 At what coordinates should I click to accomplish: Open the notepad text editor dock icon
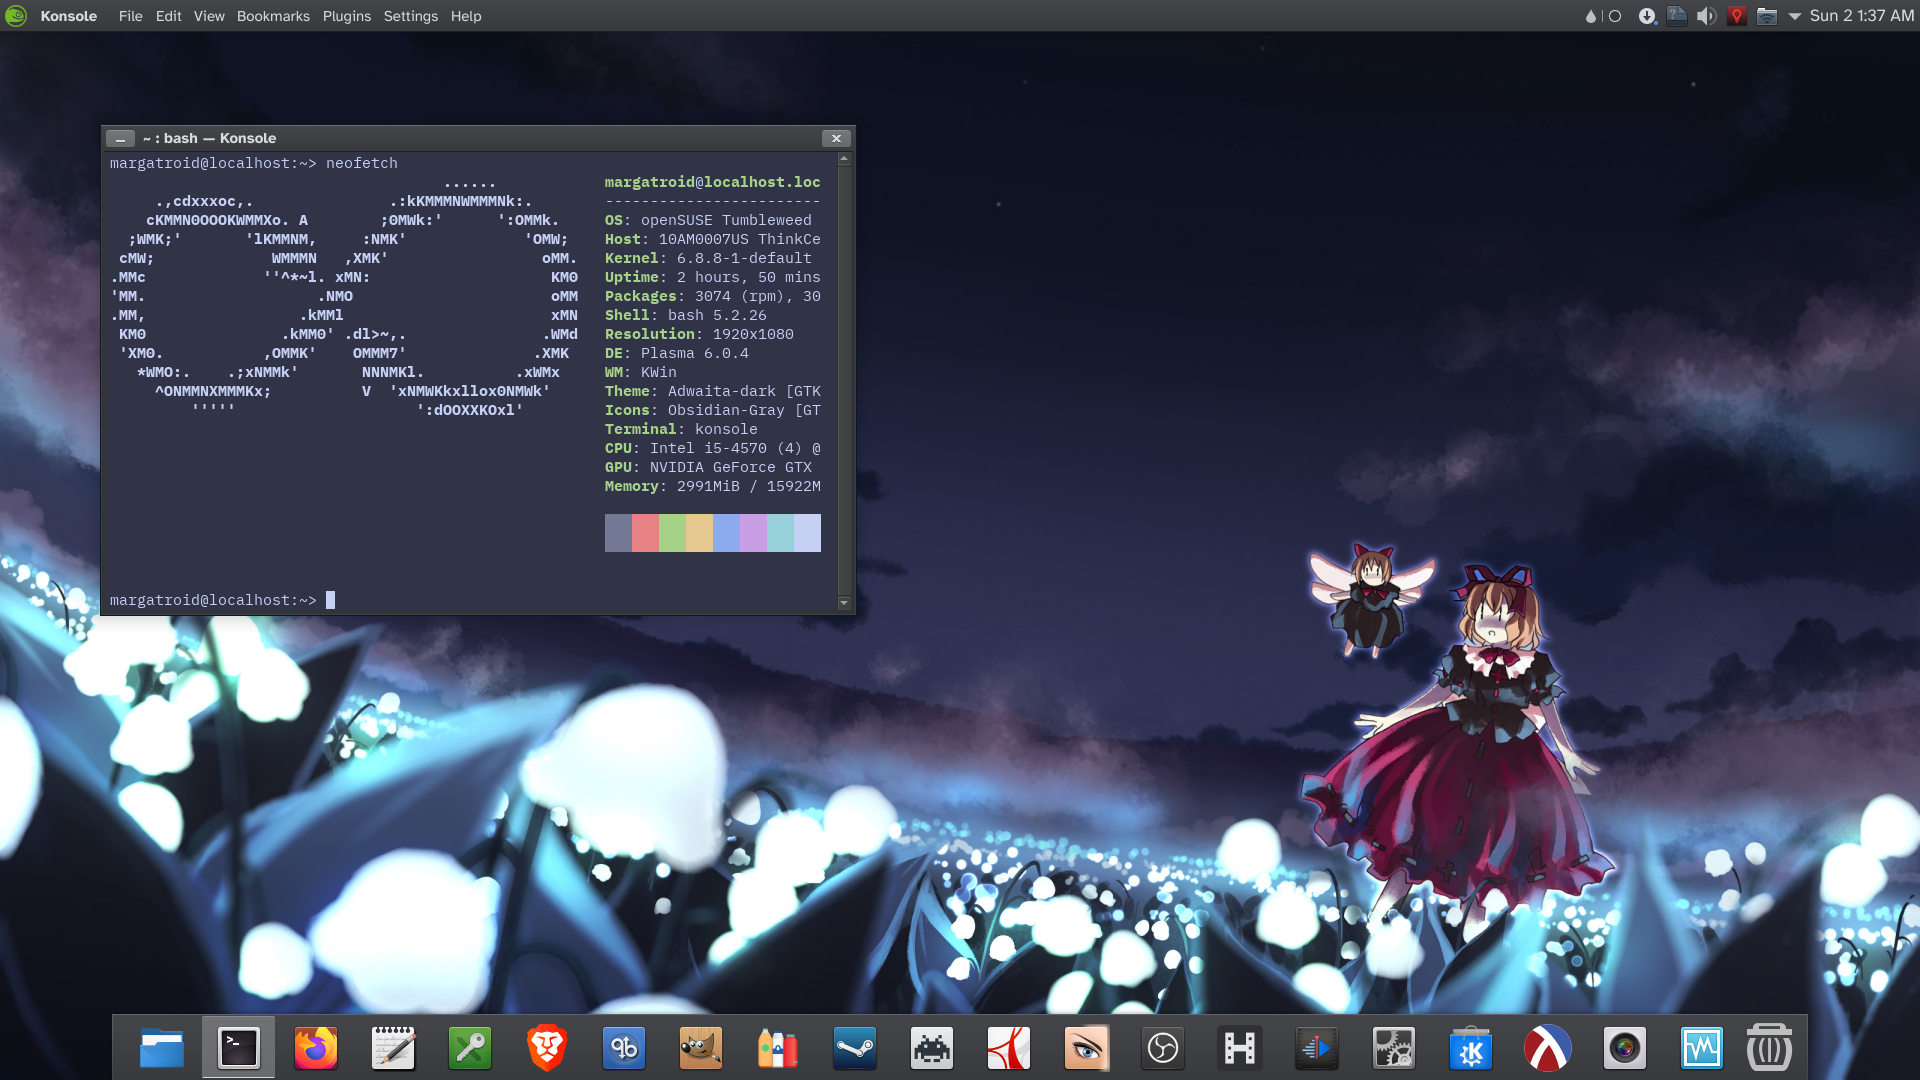coord(393,1048)
